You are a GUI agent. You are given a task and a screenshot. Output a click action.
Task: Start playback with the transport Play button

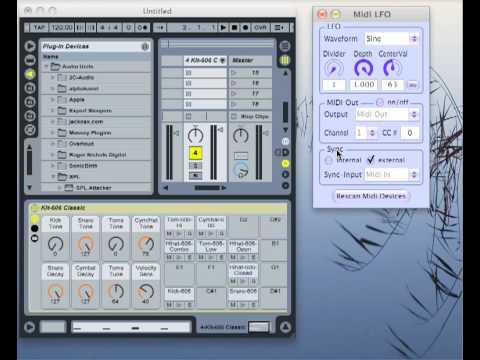[223, 28]
